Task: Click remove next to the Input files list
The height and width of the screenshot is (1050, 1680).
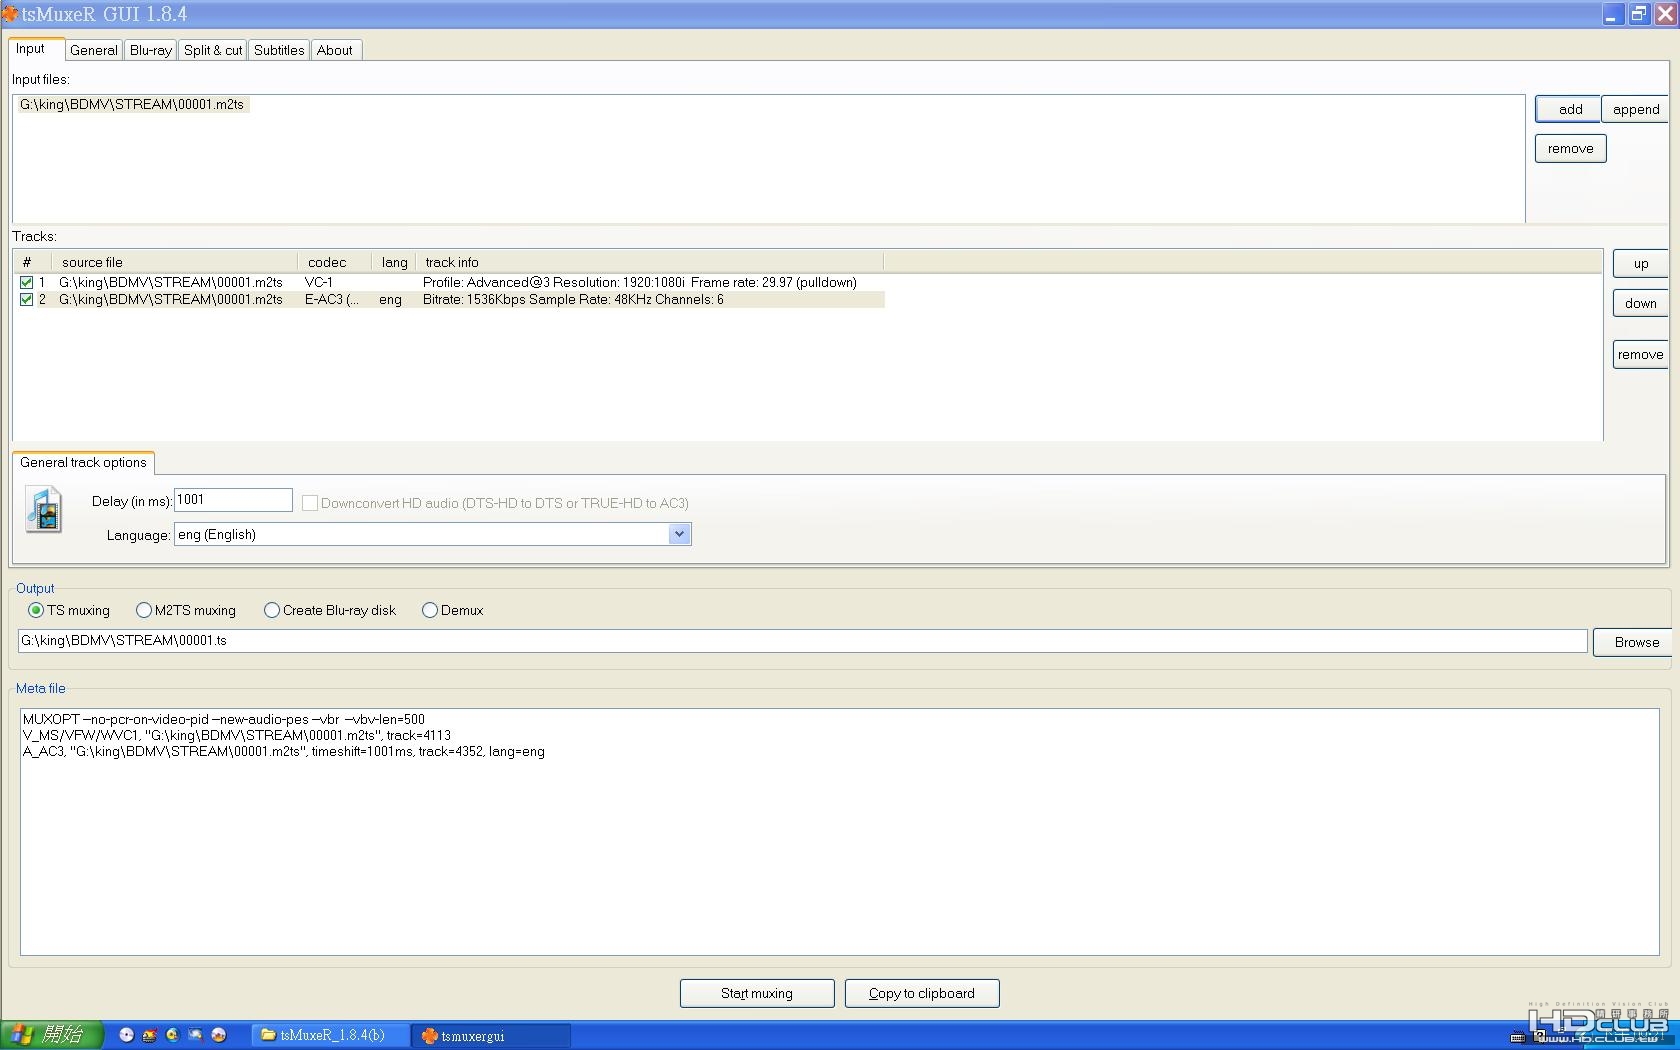Action: click(x=1570, y=148)
